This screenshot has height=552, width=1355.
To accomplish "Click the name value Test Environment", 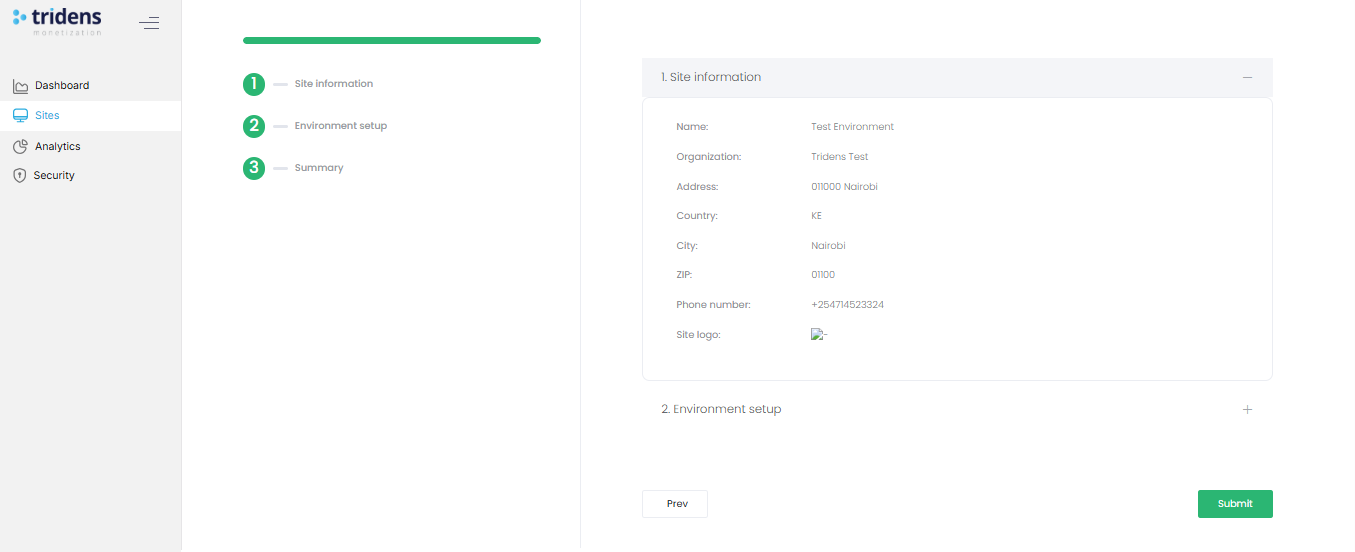I will pyautogui.click(x=853, y=127).
